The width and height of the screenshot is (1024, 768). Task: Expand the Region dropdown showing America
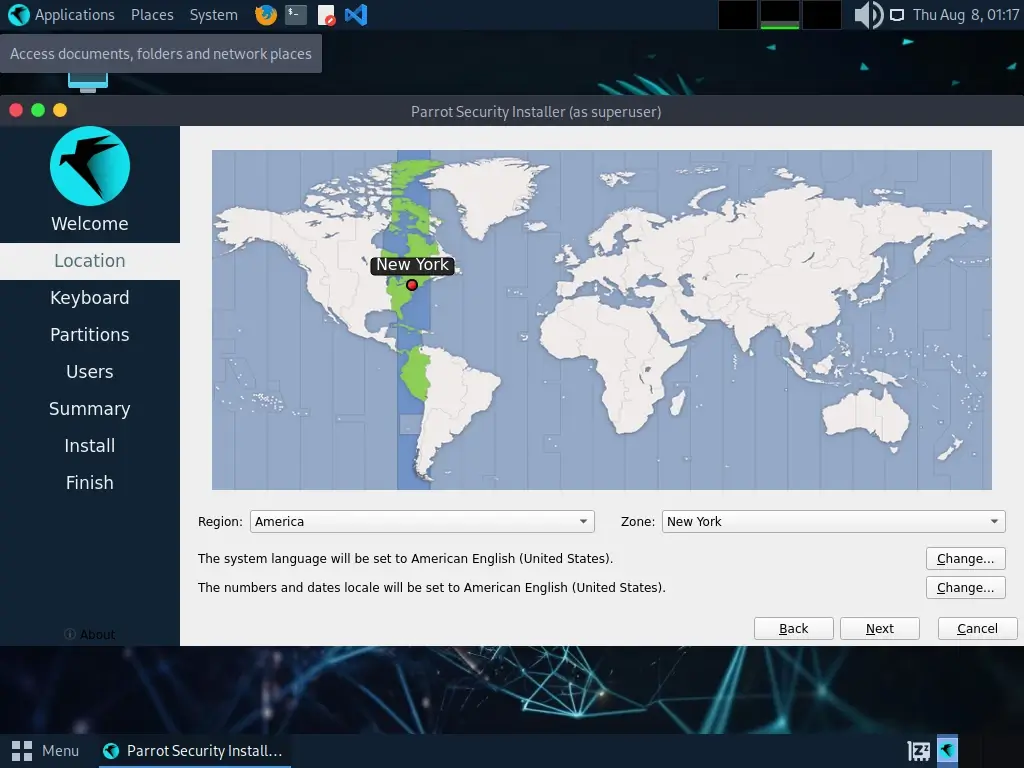[422, 521]
